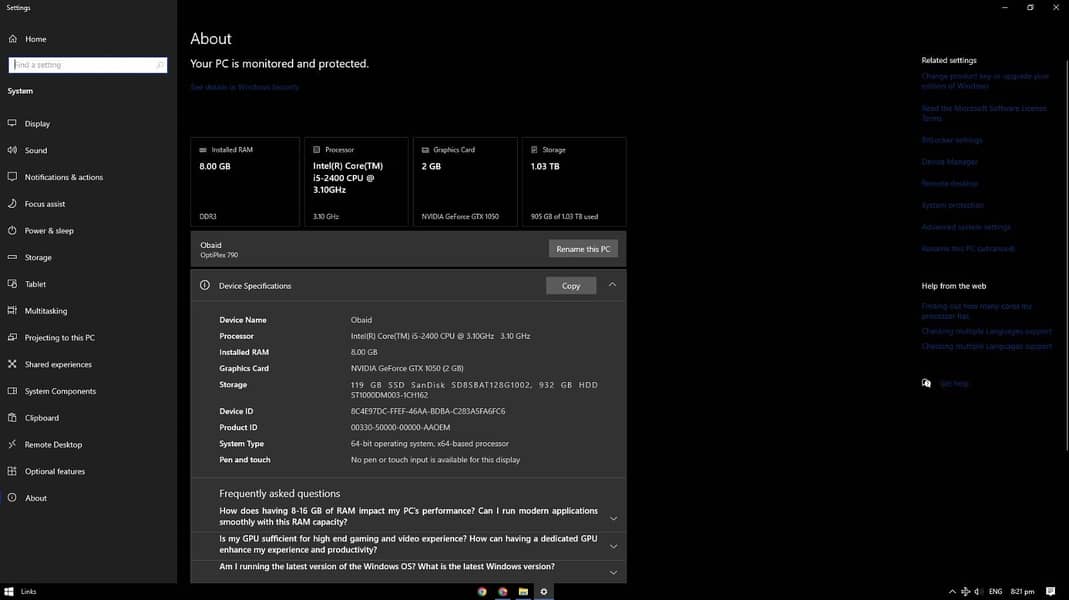Click the Links toolbar label on taskbar
The image size is (1069, 600).
pyautogui.click(x=28, y=592)
